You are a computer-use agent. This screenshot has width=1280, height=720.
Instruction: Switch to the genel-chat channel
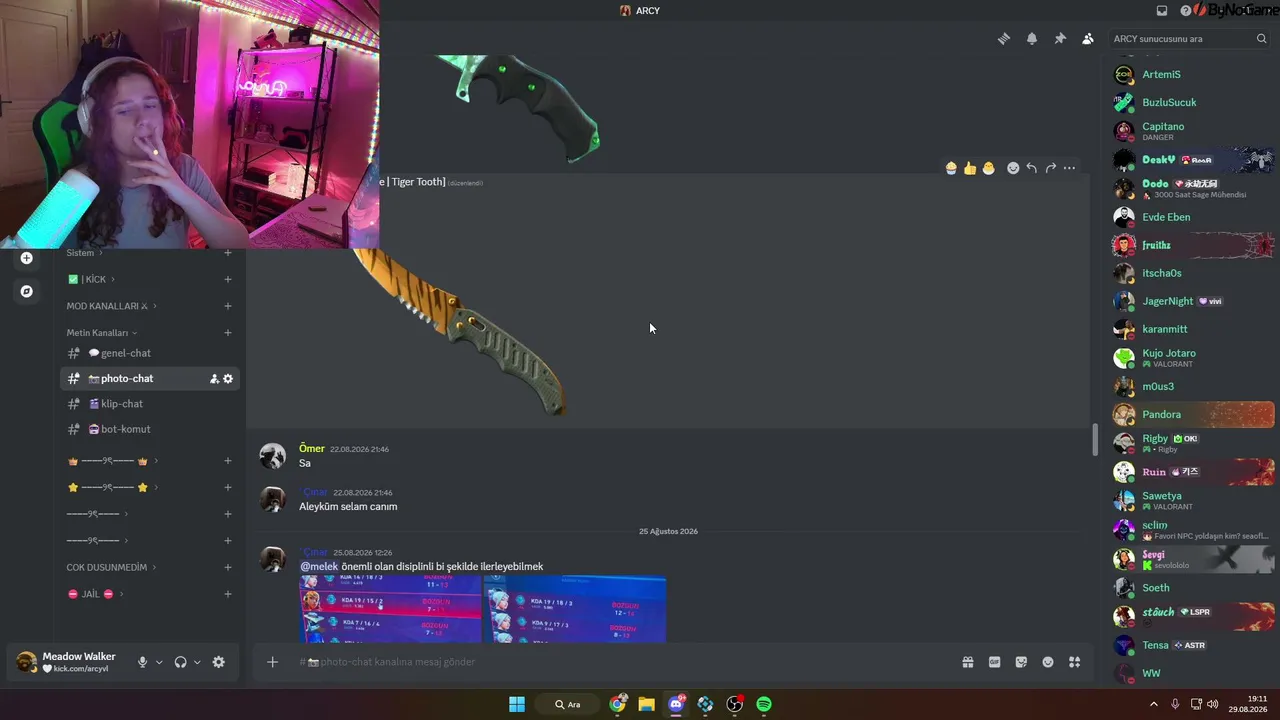tap(150, 353)
